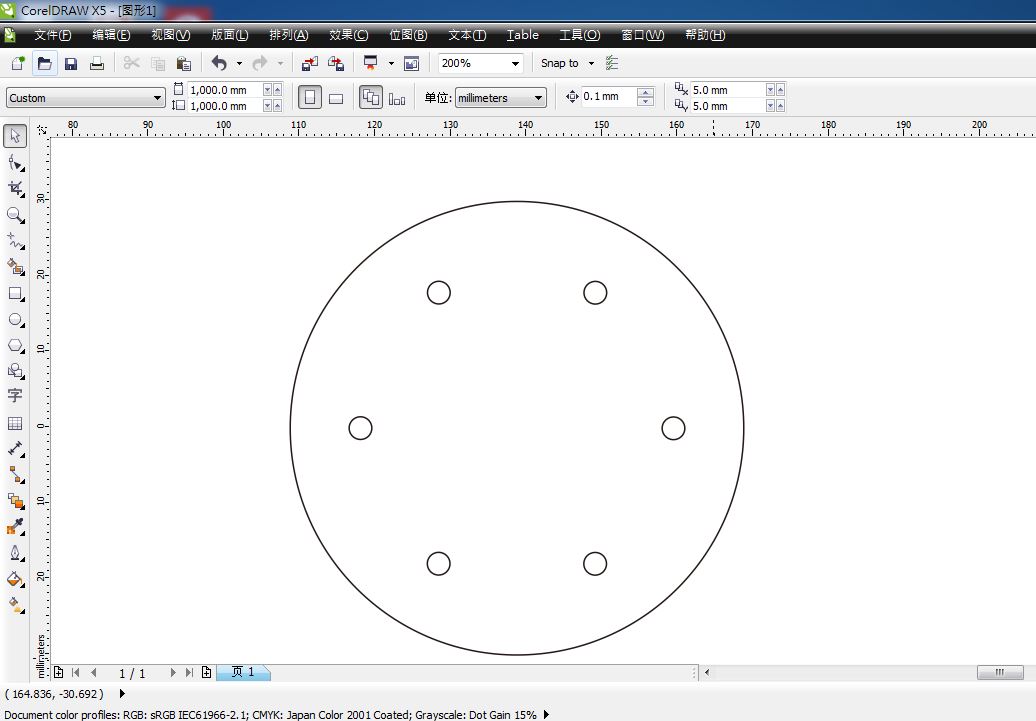Toggle the facing pages layout option
This screenshot has width=1036, height=721.
(371, 96)
